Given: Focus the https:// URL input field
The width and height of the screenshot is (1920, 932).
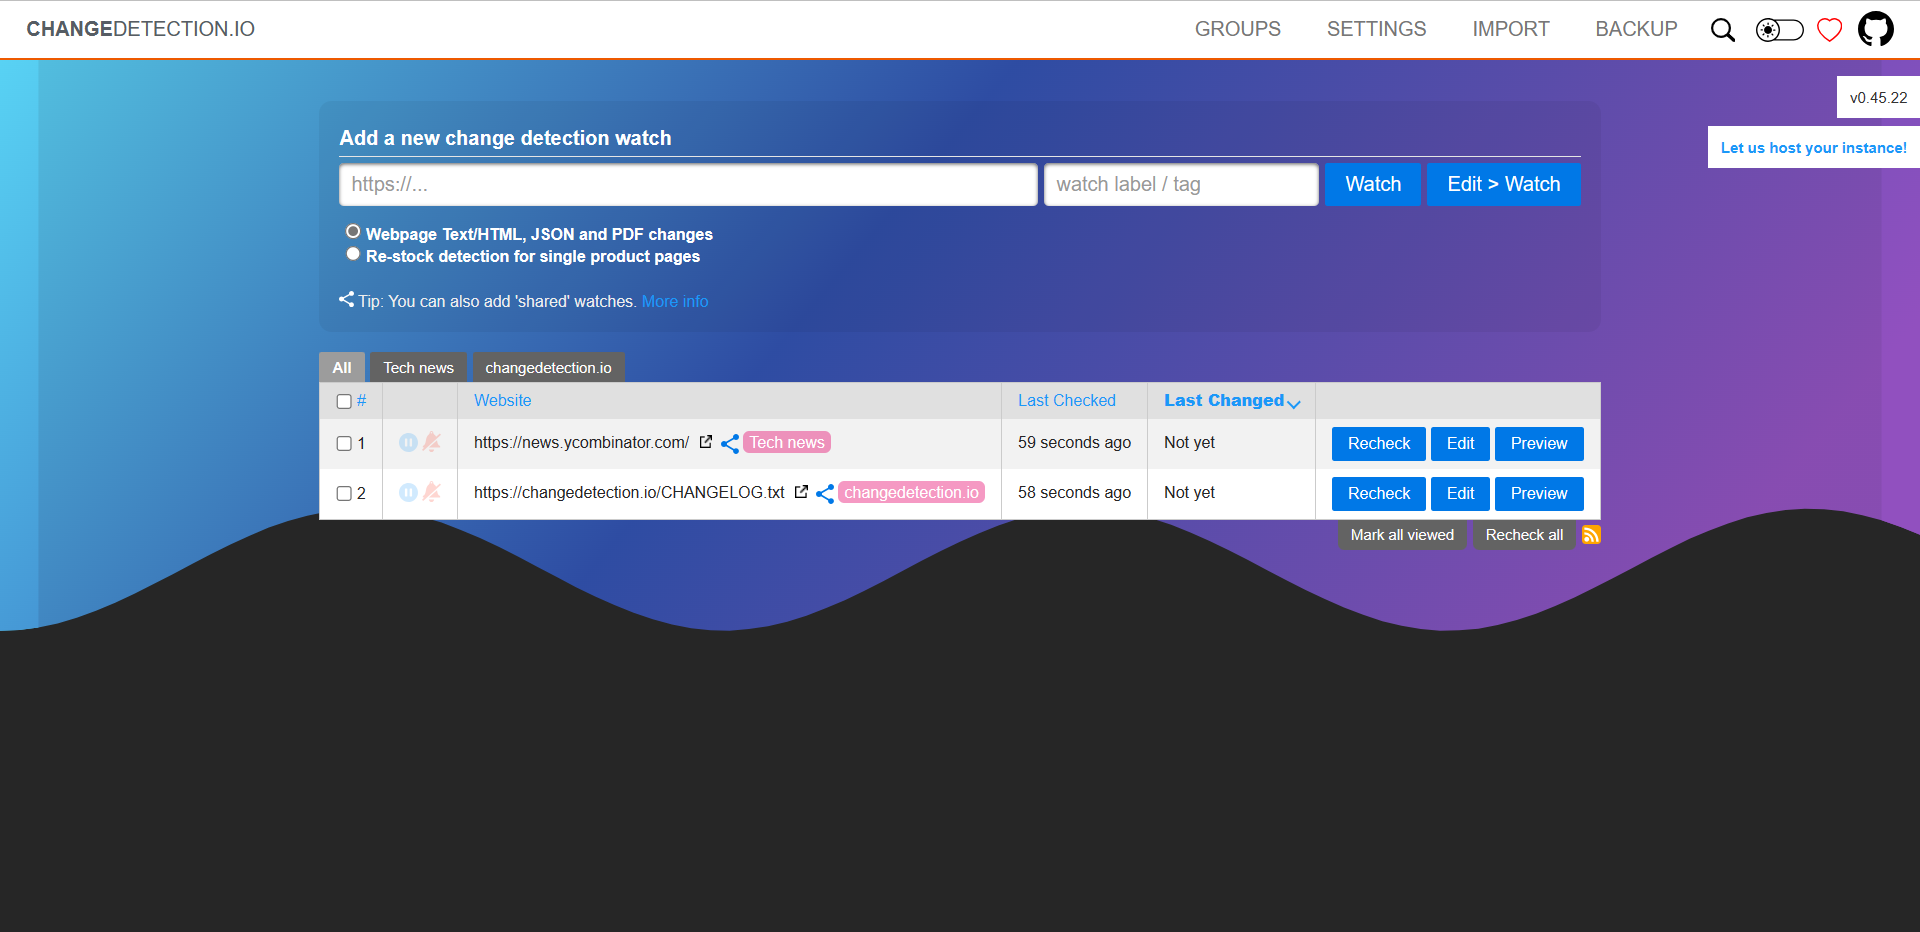Looking at the screenshot, I should pos(688,185).
